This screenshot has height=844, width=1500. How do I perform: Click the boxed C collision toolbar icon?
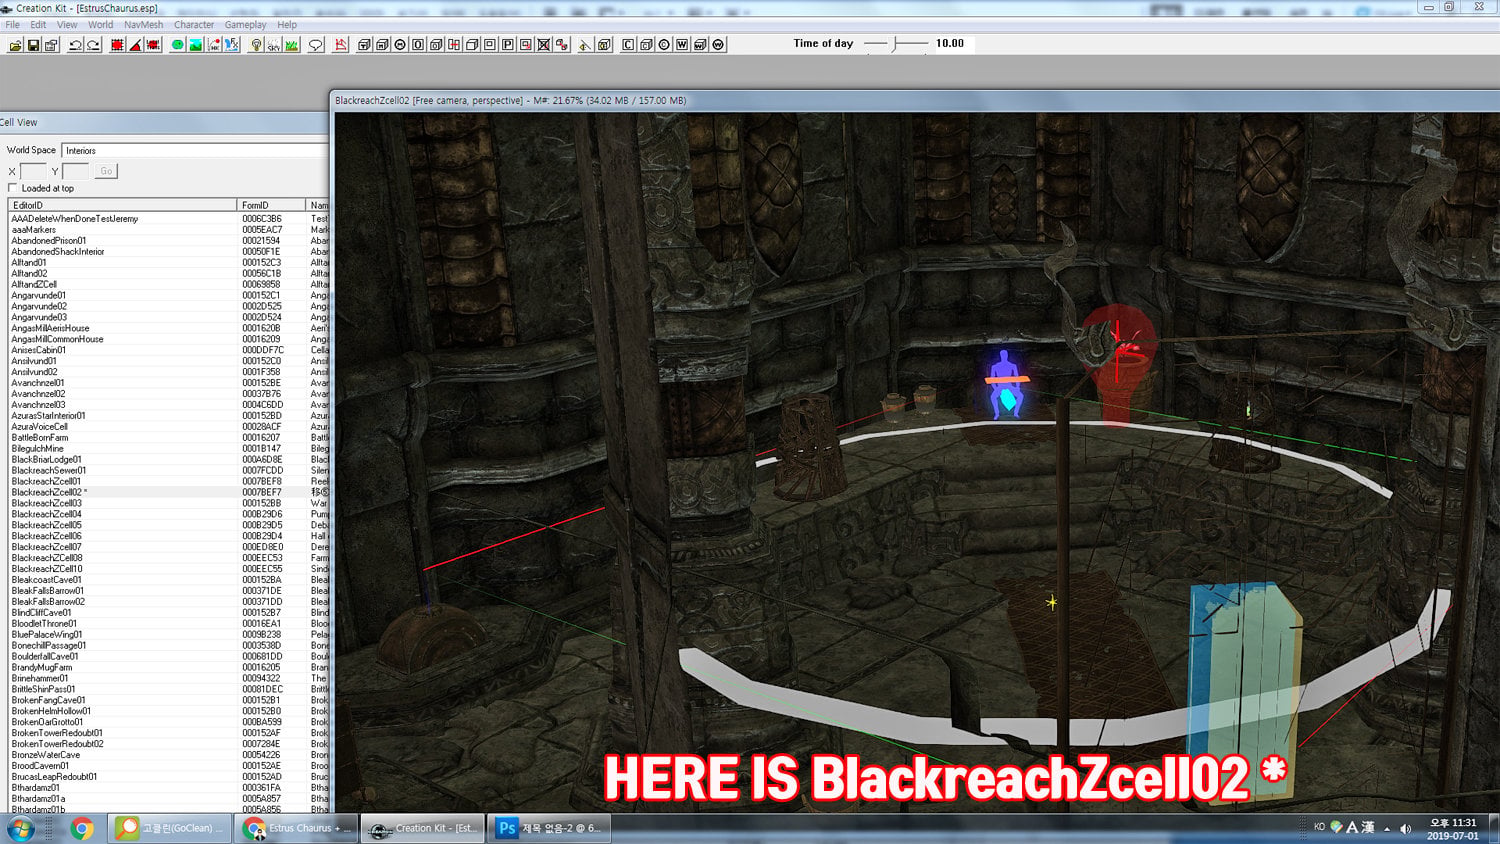tap(628, 45)
